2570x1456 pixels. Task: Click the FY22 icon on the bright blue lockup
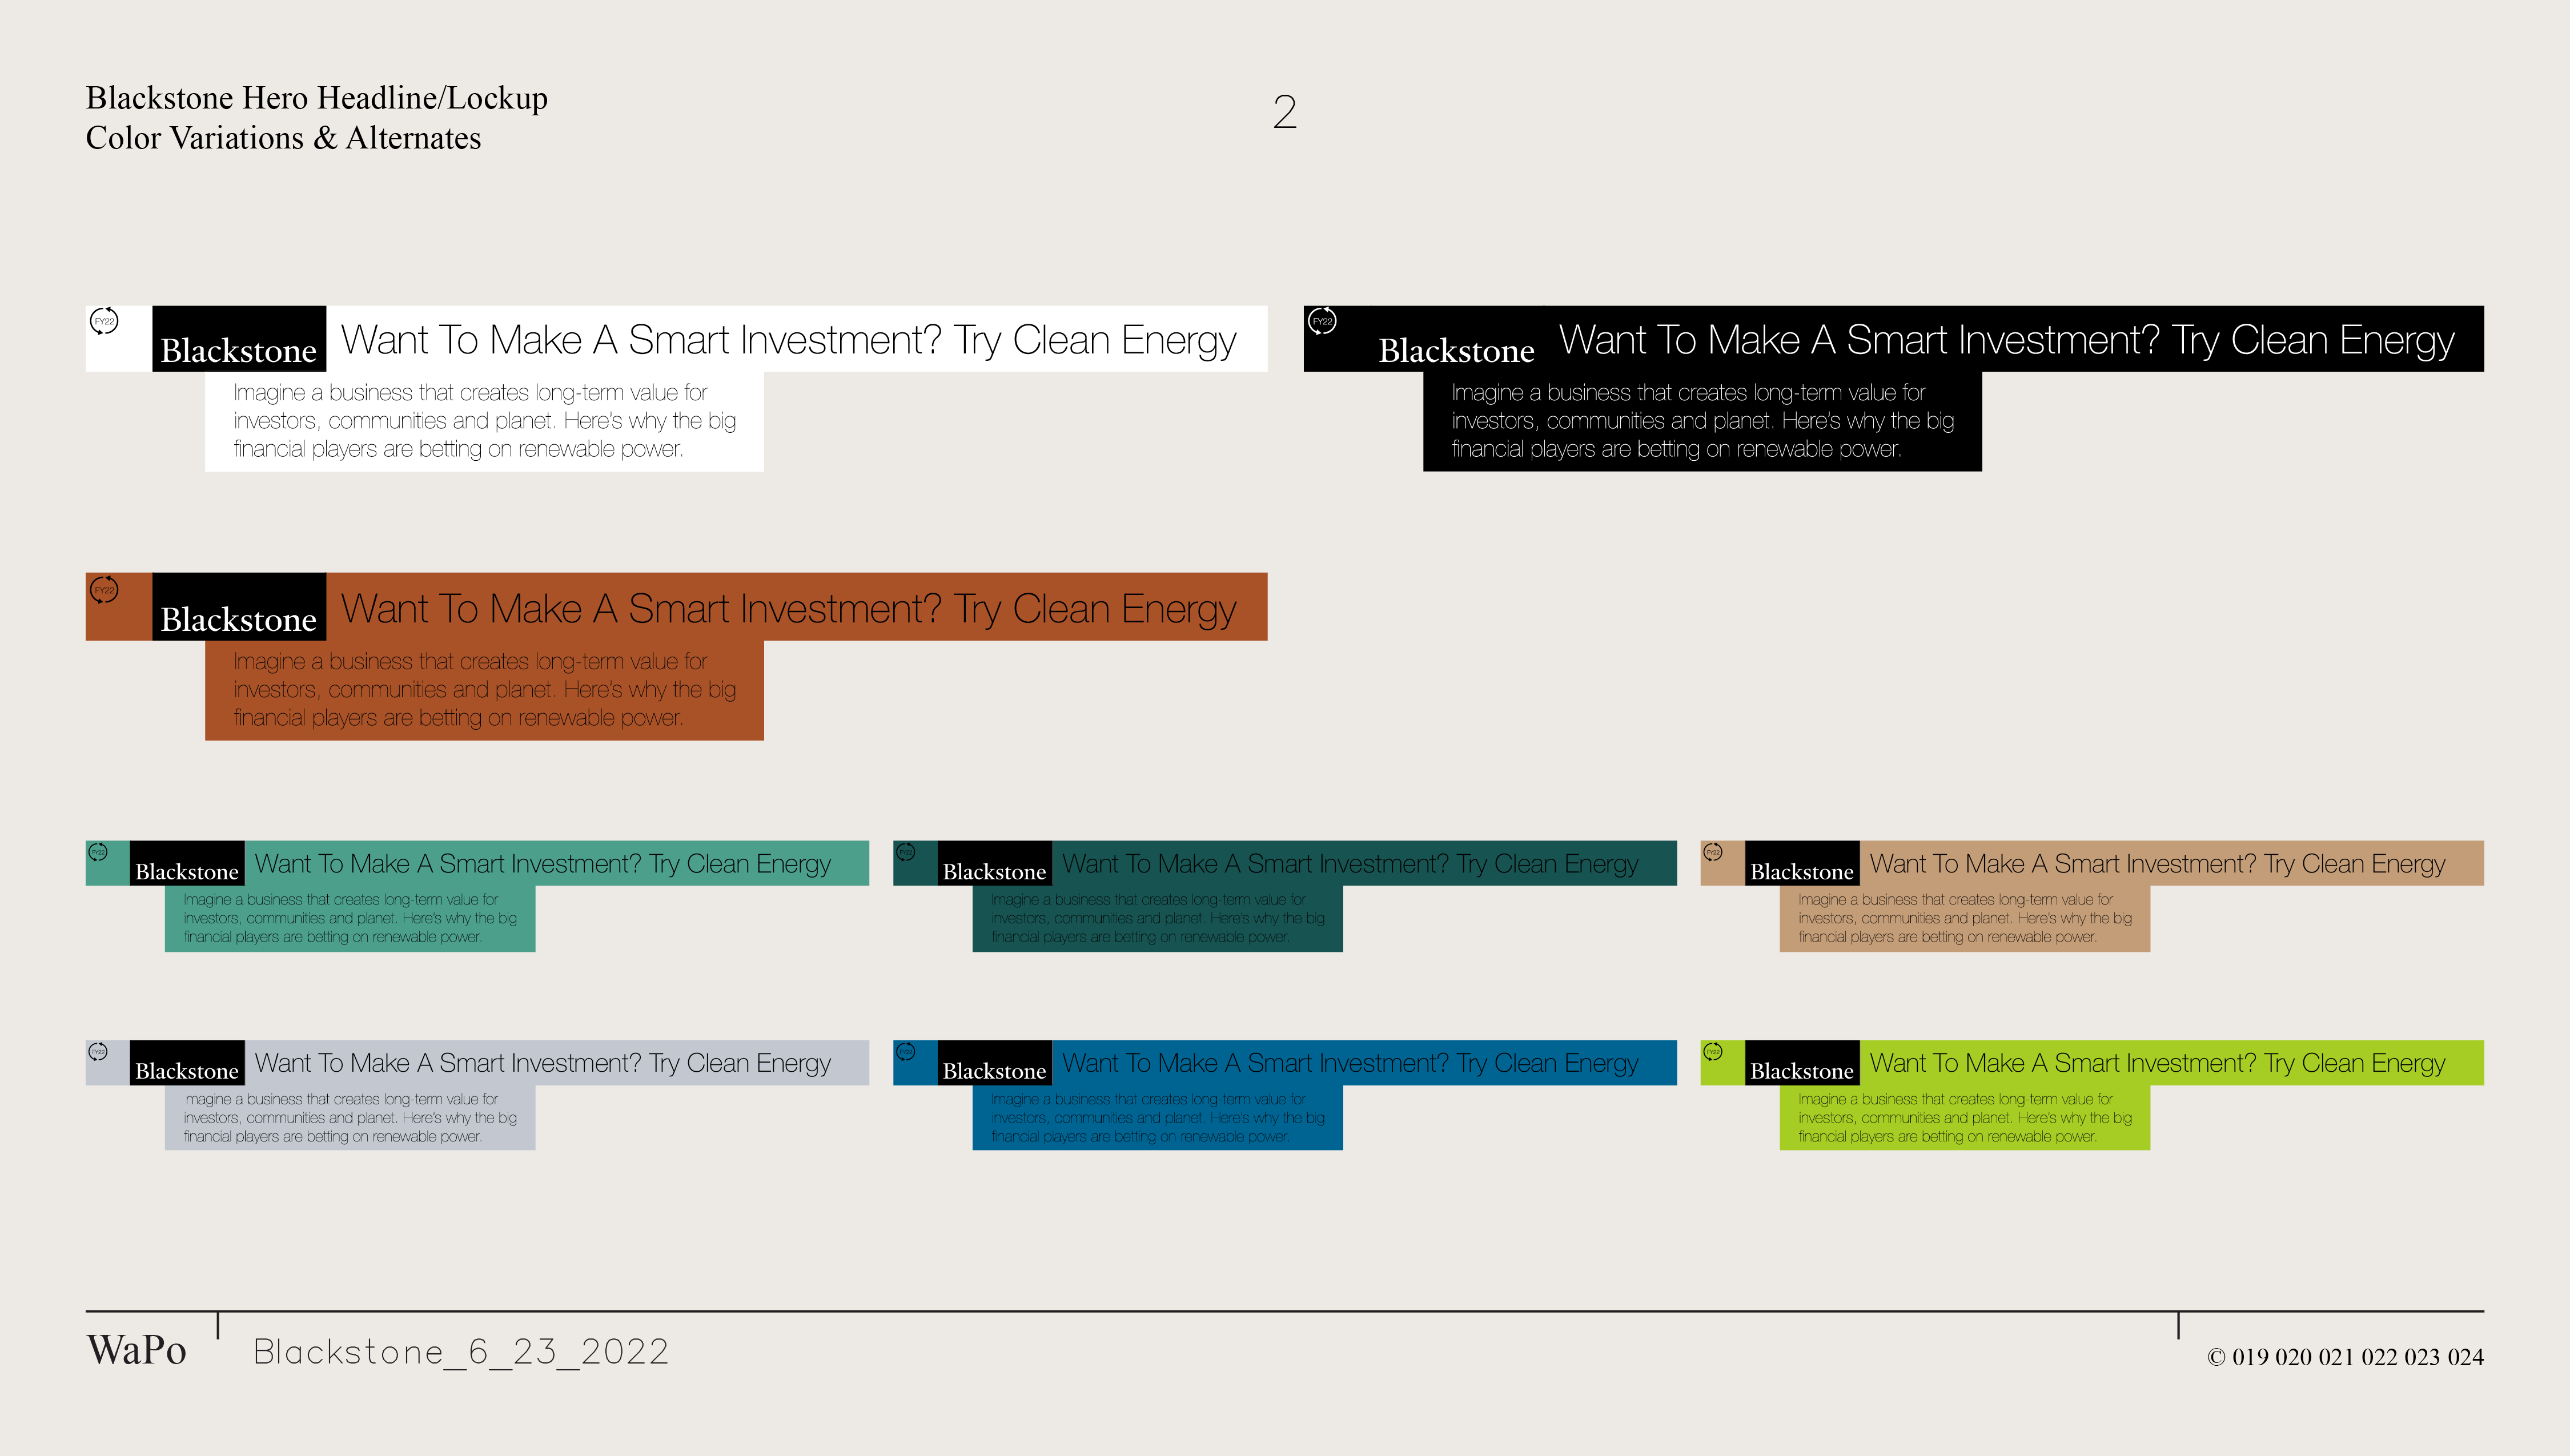906,1052
